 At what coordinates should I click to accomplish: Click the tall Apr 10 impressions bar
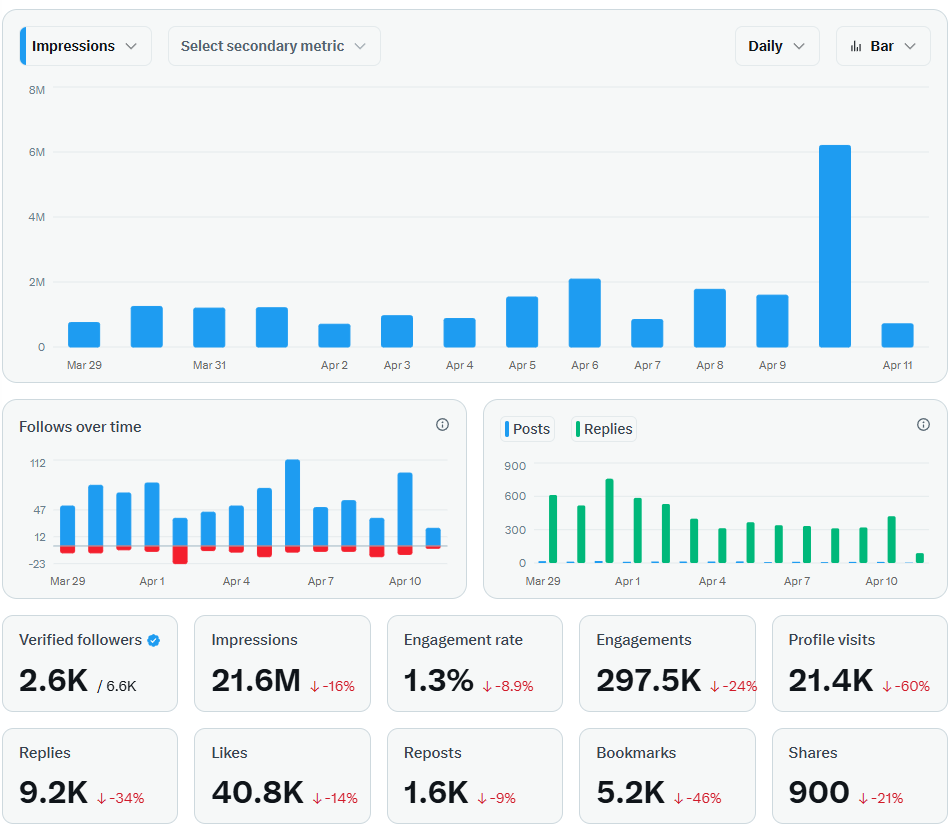point(835,246)
